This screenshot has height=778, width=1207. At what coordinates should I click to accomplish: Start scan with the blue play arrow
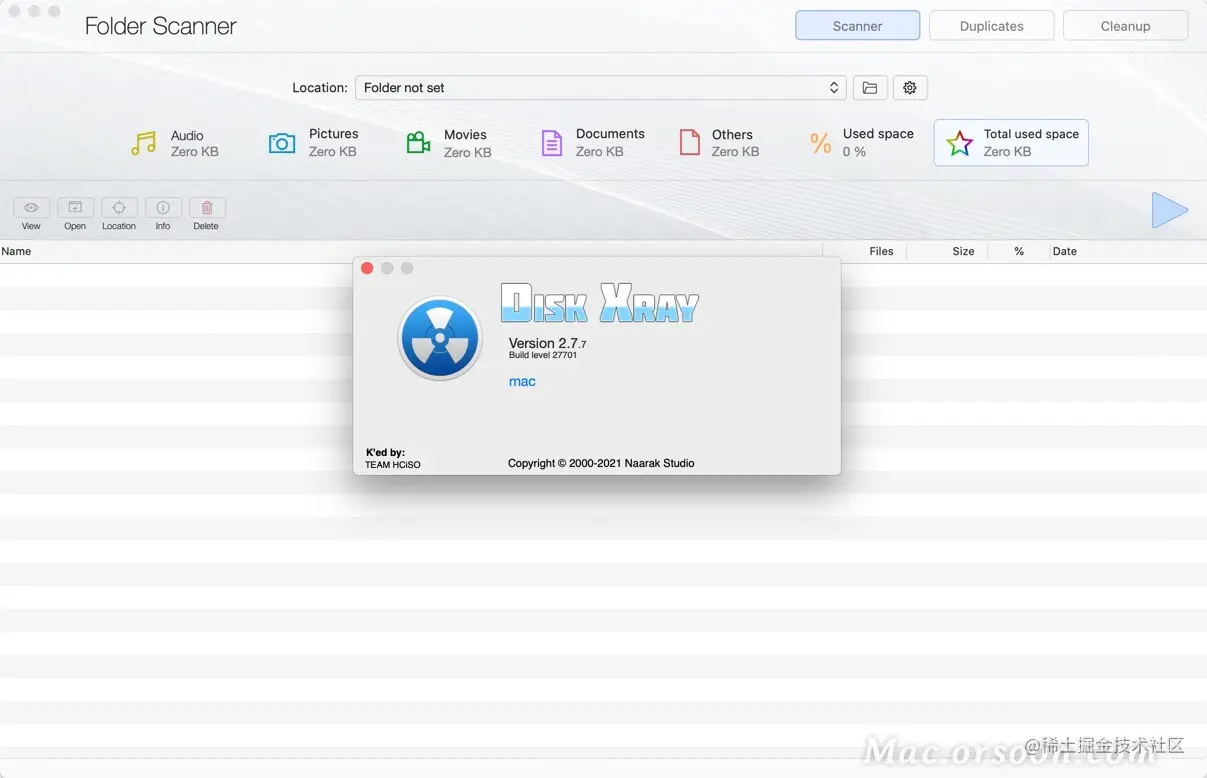[x=1169, y=210]
